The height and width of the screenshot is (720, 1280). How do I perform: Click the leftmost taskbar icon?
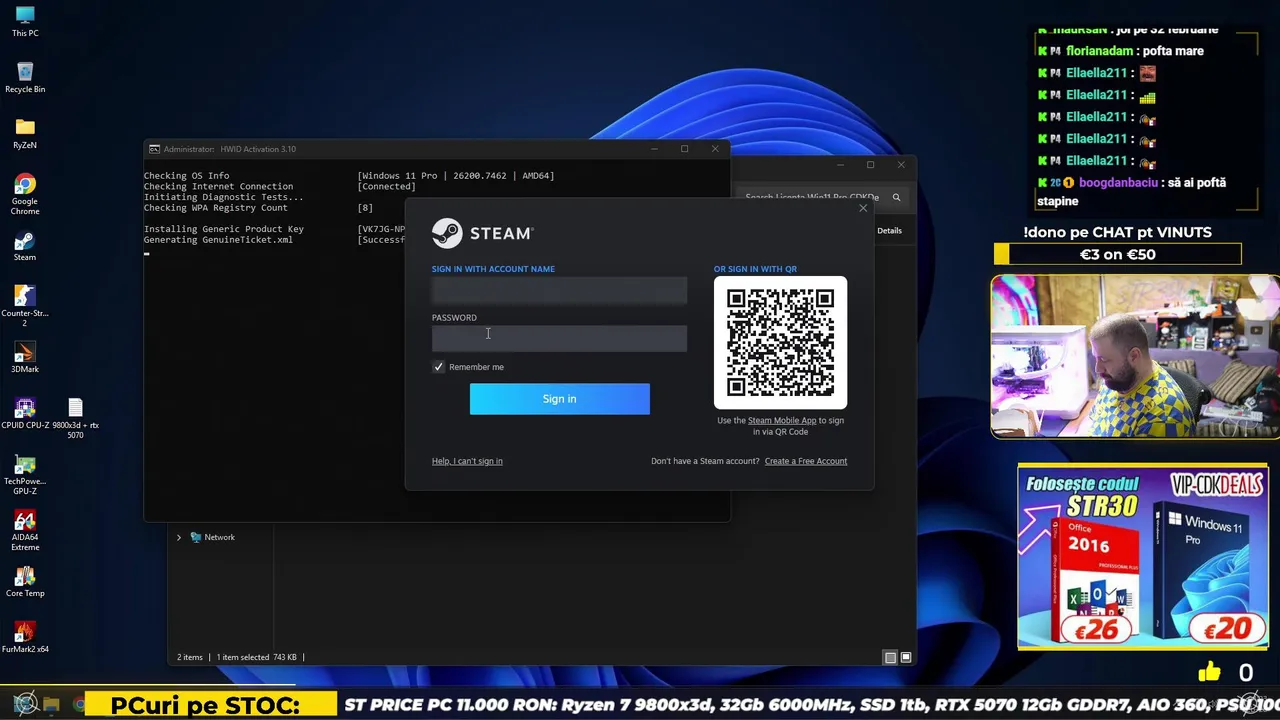click(x=25, y=703)
